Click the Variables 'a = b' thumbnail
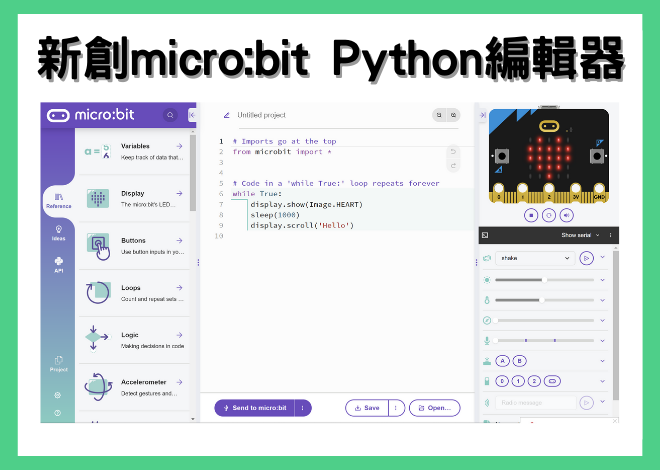Viewport: 660px width, 470px height. (98, 151)
